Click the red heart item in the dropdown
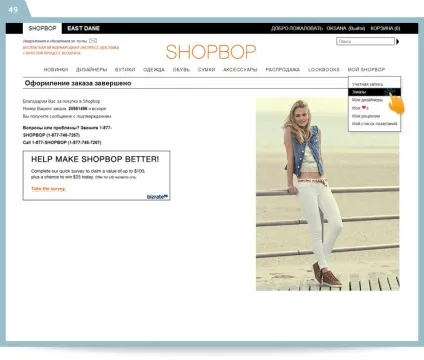Image resolution: width=424 pixels, height=360 pixels. pyautogui.click(x=360, y=108)
